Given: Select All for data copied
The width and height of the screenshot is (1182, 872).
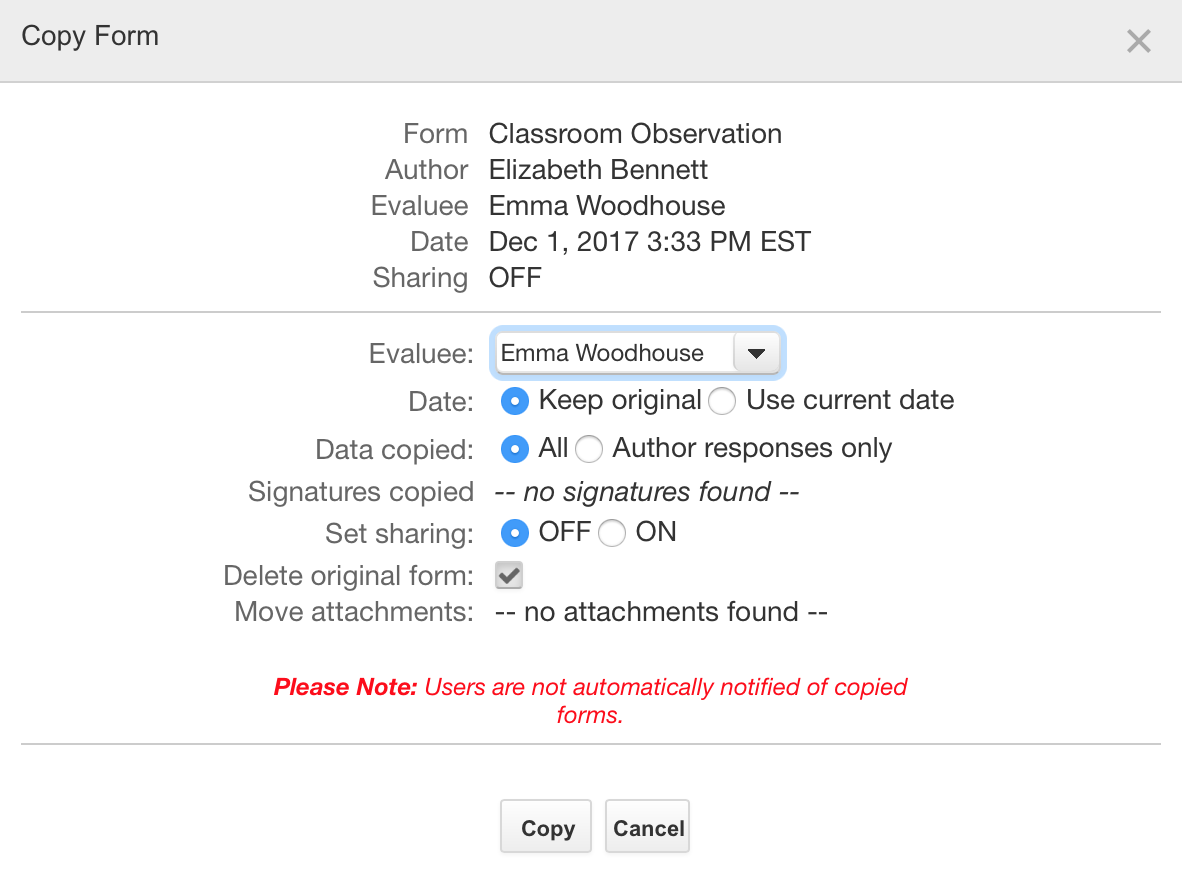Looking at the screenshot, I should [x=514, y=449].
